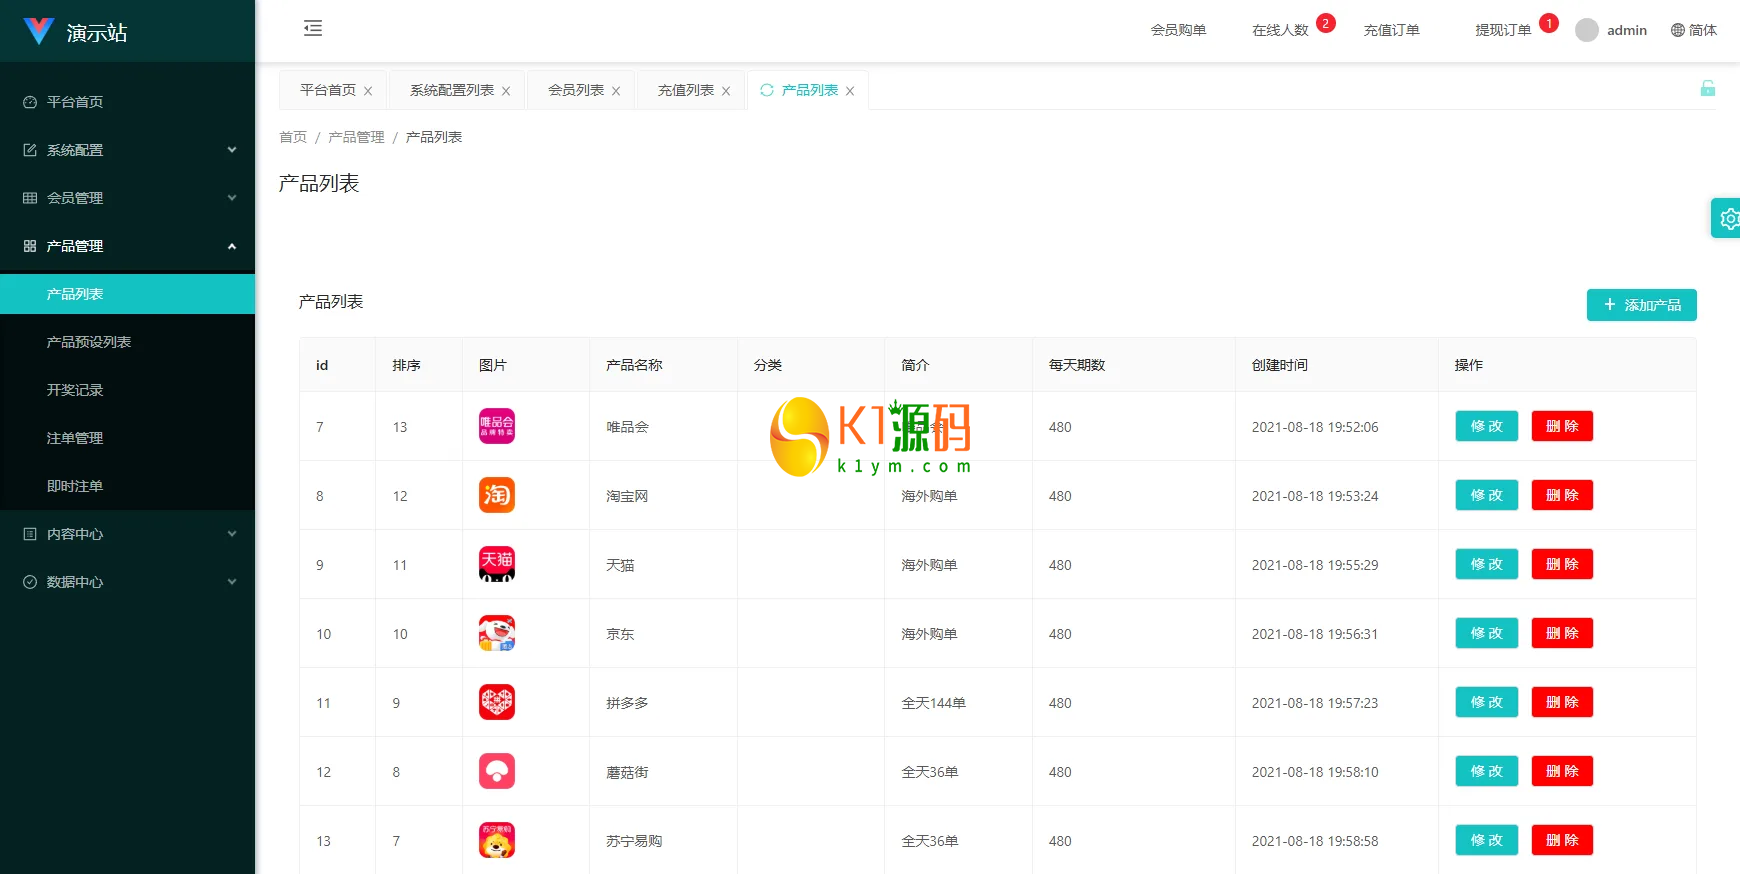Click the 拼多多 product image

coord(497,702)
